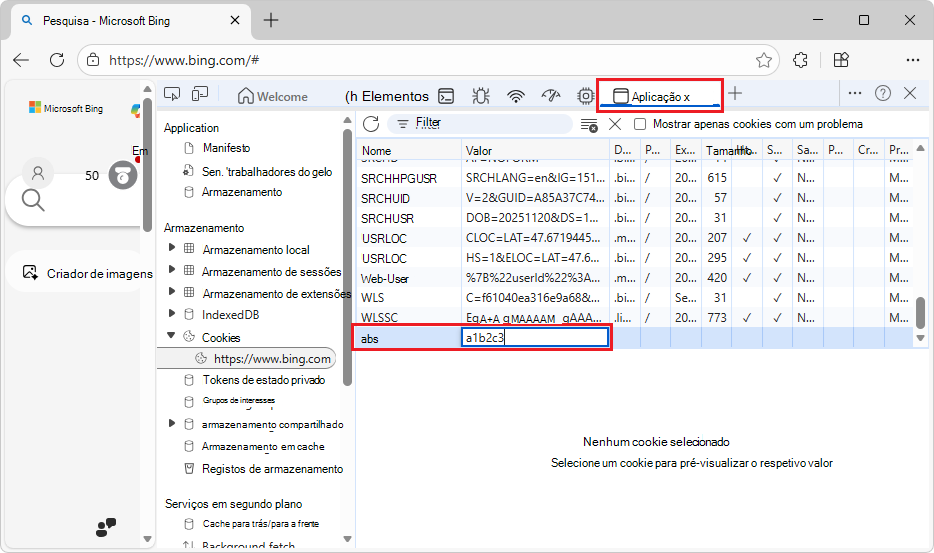Select Grupos de interesses item
Image resolution: width=934 pixels, height=553 pixels.
click(x=238, y=400)
